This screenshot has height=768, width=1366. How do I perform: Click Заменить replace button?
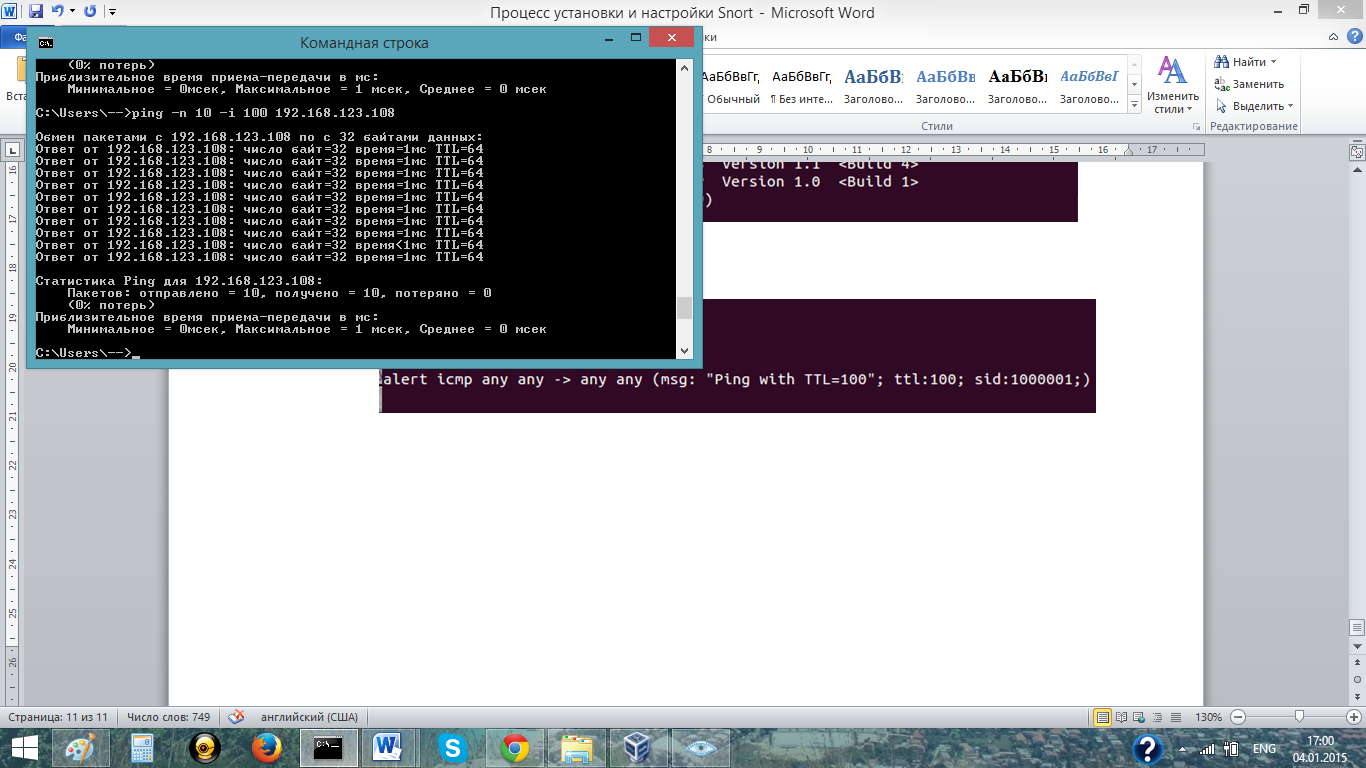tap(1250, 84)
